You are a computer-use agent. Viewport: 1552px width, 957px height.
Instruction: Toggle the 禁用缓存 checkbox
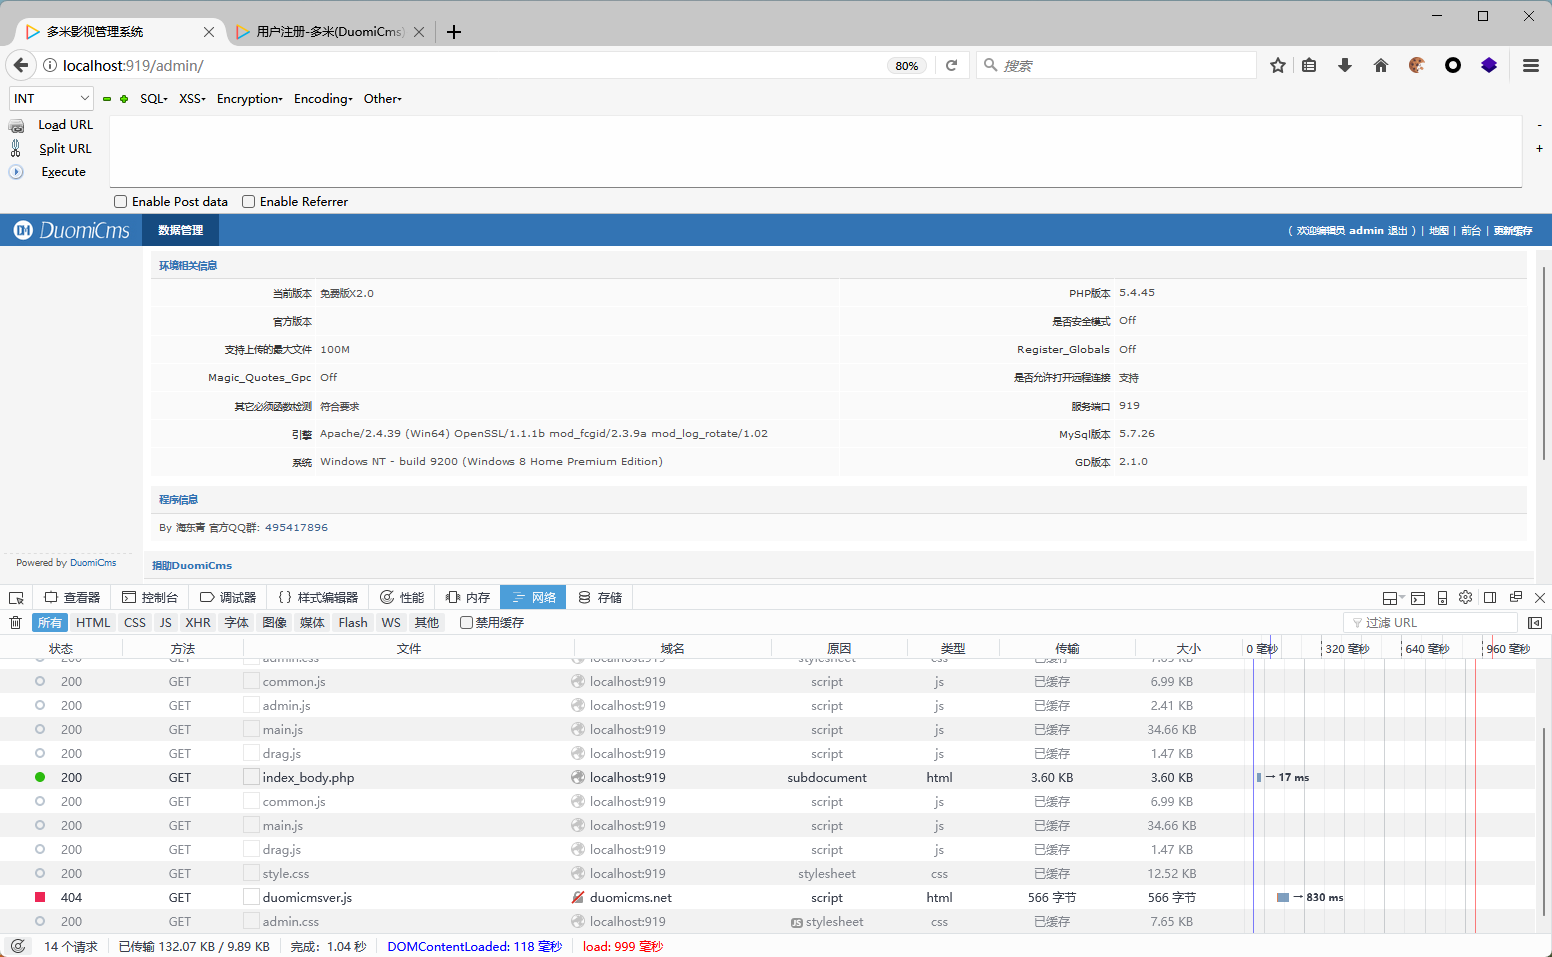coord(466,623)
